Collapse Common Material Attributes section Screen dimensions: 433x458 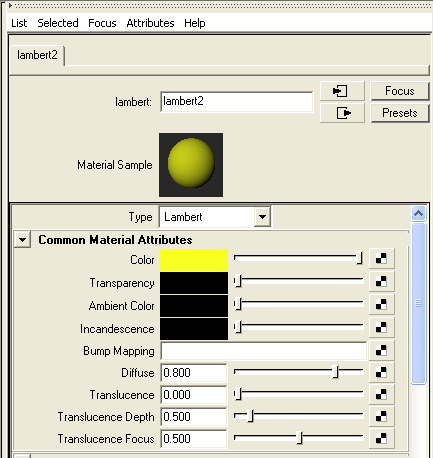click(x=22, y=240)
